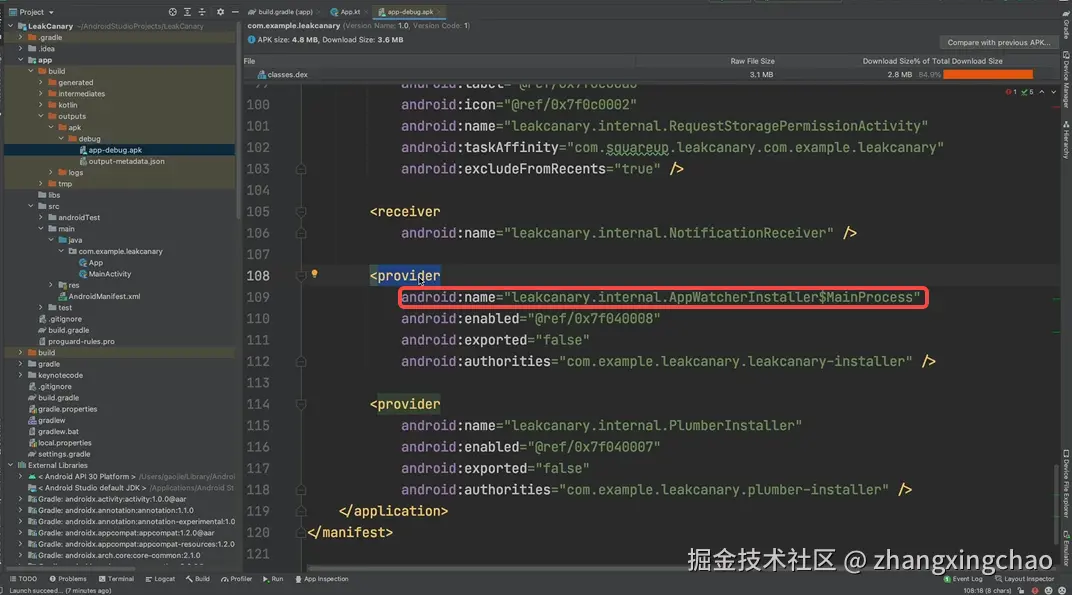Collapse the LeakCanary root node
The image size is (1072, 595).
click(11, 26)
